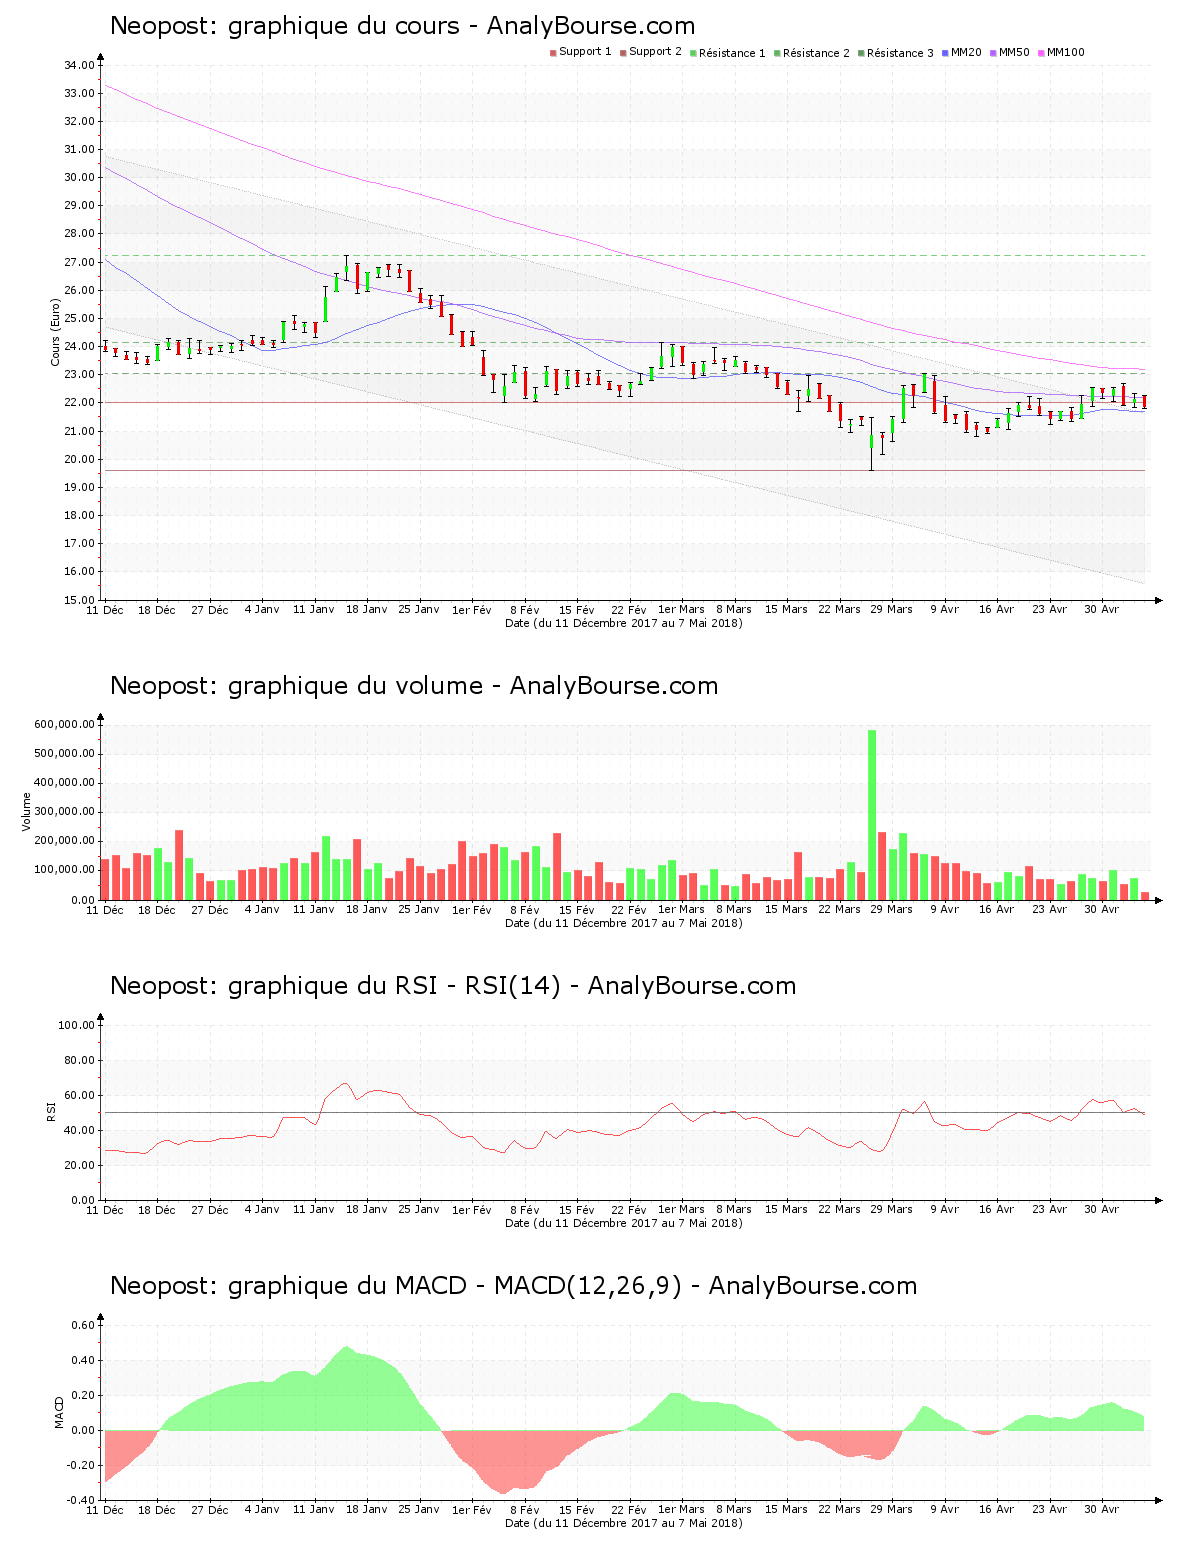
Task: Click the '600,000.00' value on volume axis
Action: click(x=64, y=724)
